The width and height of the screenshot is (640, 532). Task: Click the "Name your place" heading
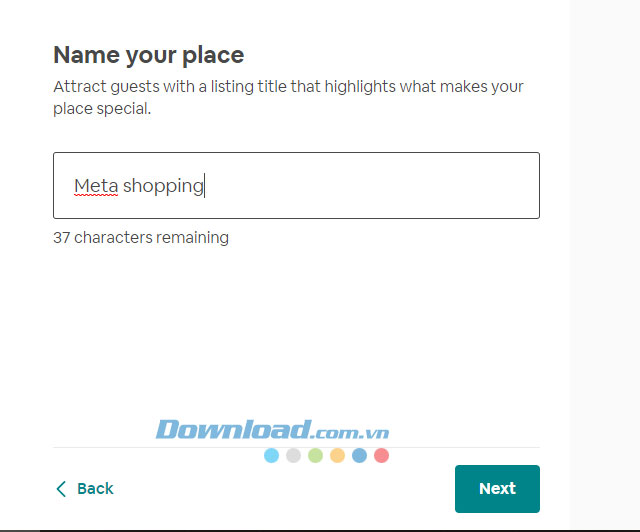(x=148, y=55)
